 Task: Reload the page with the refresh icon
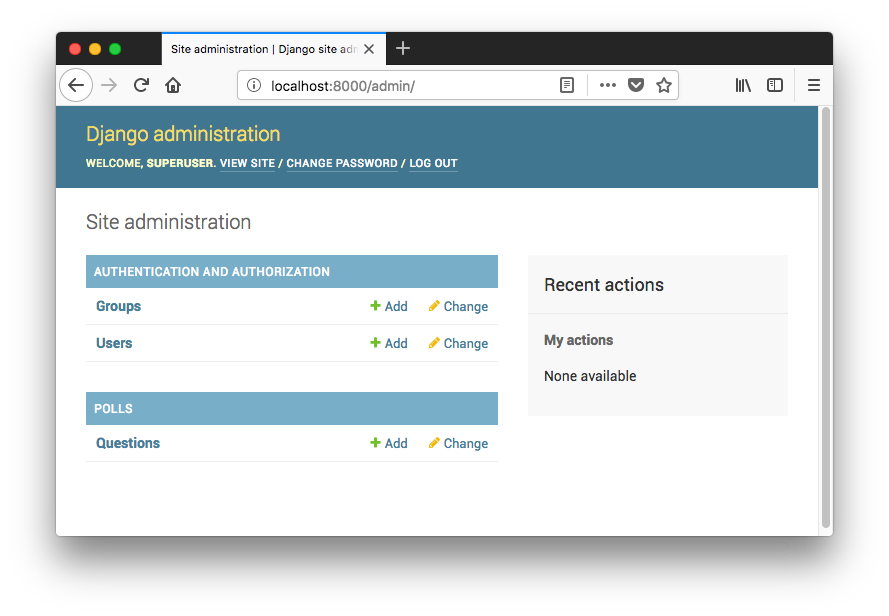[x=141, y=85]
